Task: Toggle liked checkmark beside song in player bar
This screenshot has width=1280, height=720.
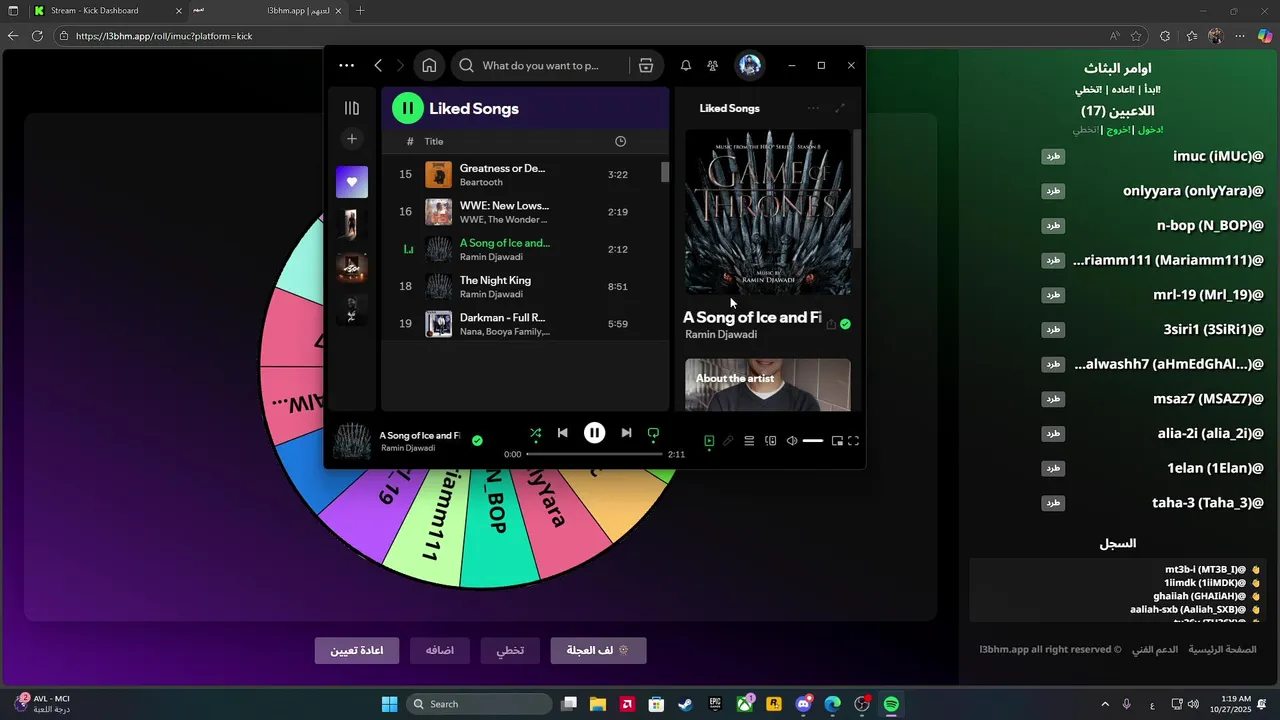Action: pos(477,441)
